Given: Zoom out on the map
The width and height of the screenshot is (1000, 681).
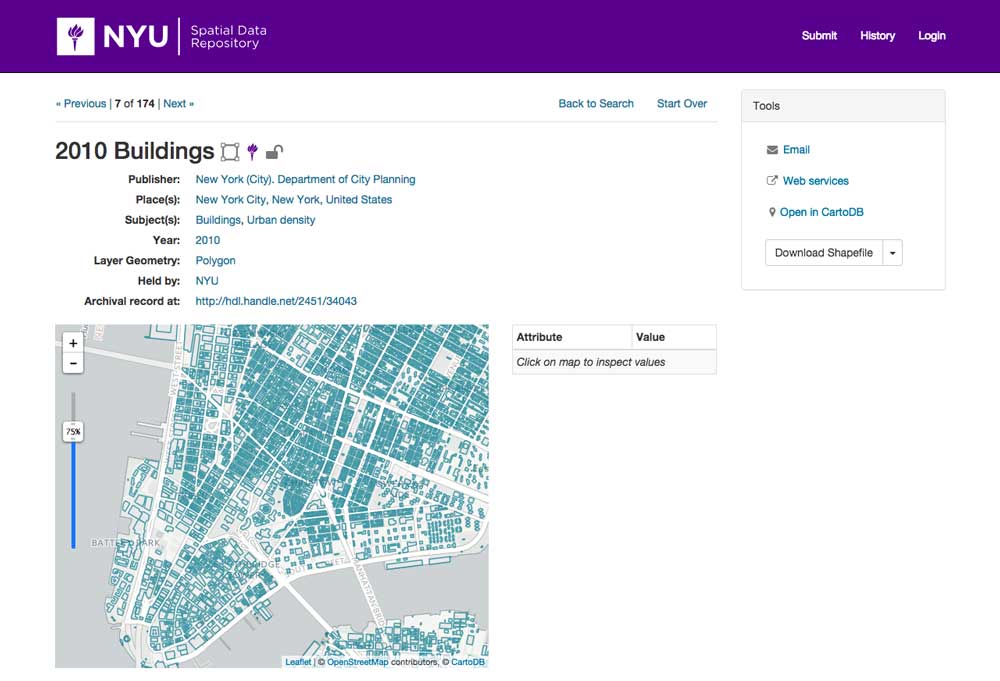Looking at the screenshot, I should 73,362.
